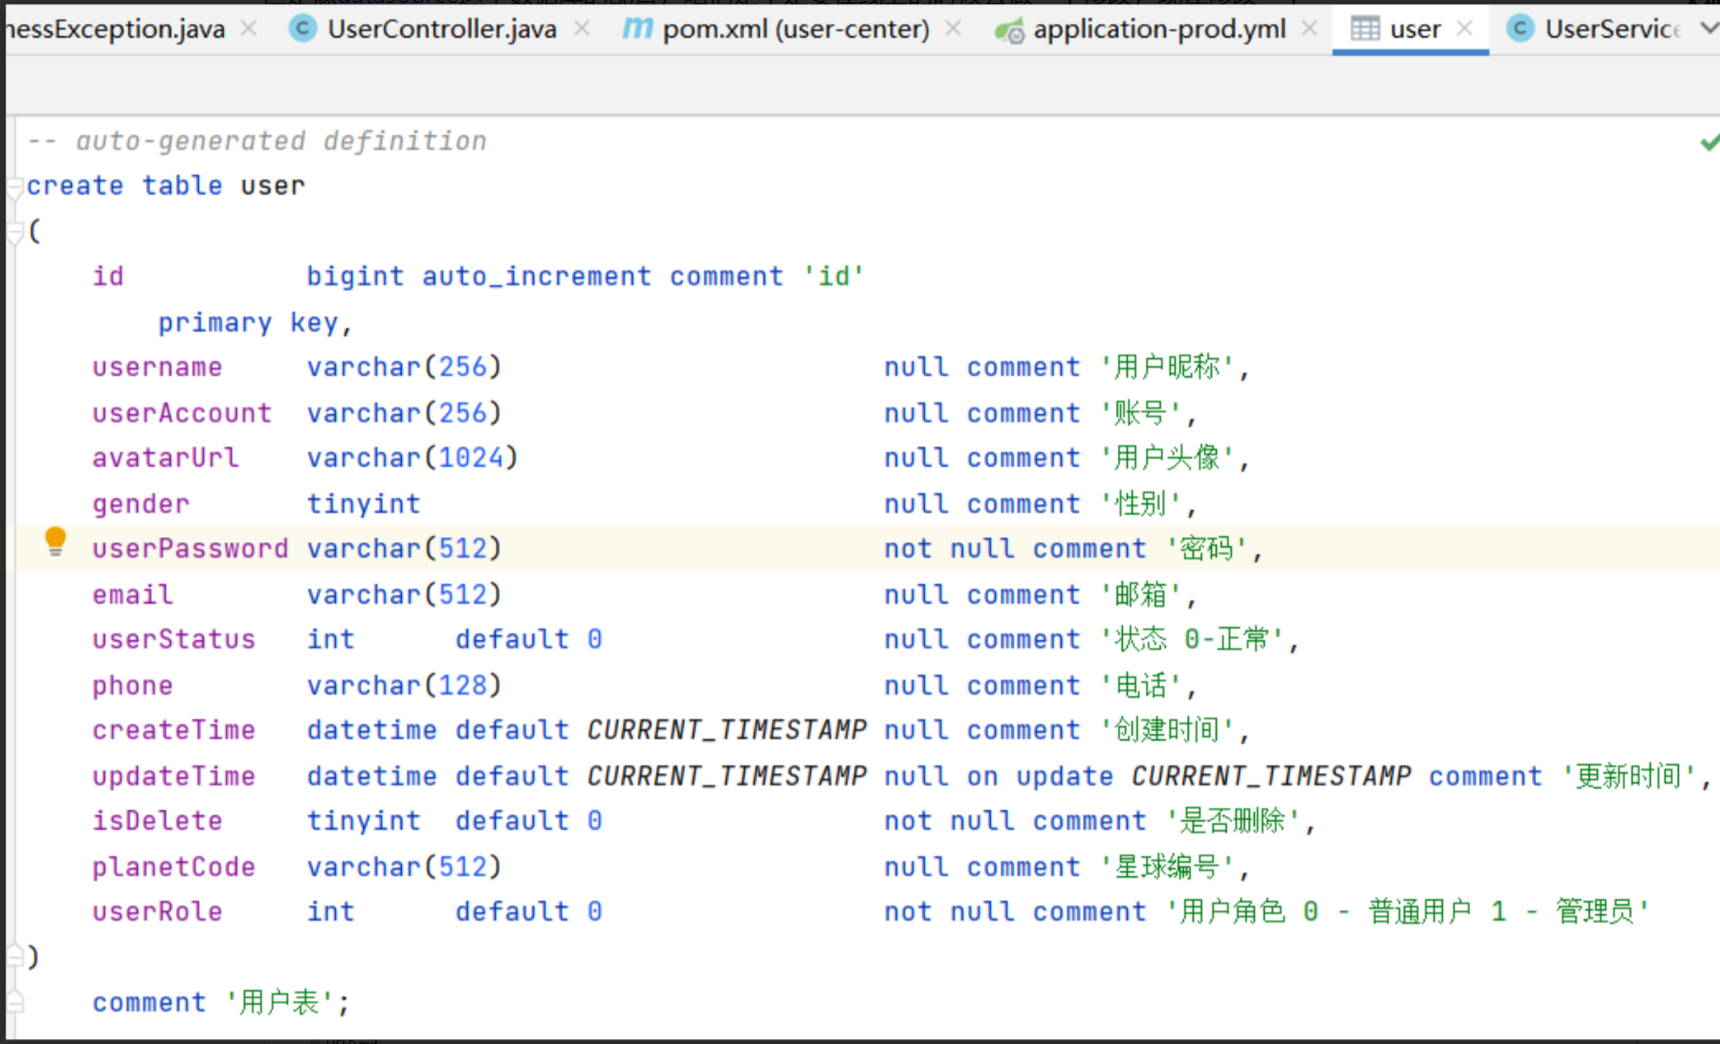Switch to the UserController.java tab

point(441,29)
